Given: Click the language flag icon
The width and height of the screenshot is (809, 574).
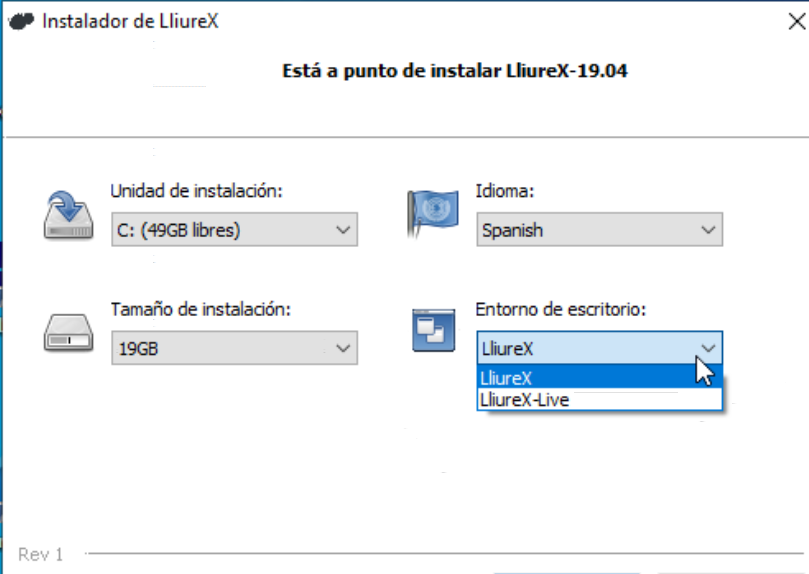Looking at the screenshot, I should [x=432, y=213].
